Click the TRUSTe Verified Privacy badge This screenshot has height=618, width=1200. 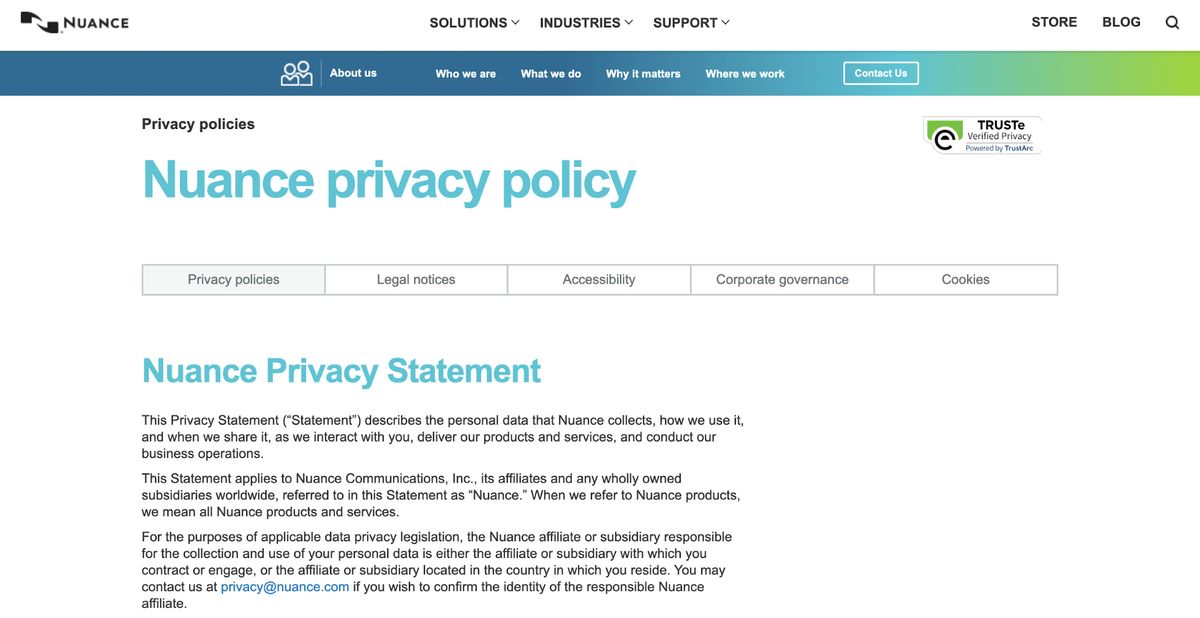coord(982,135)
